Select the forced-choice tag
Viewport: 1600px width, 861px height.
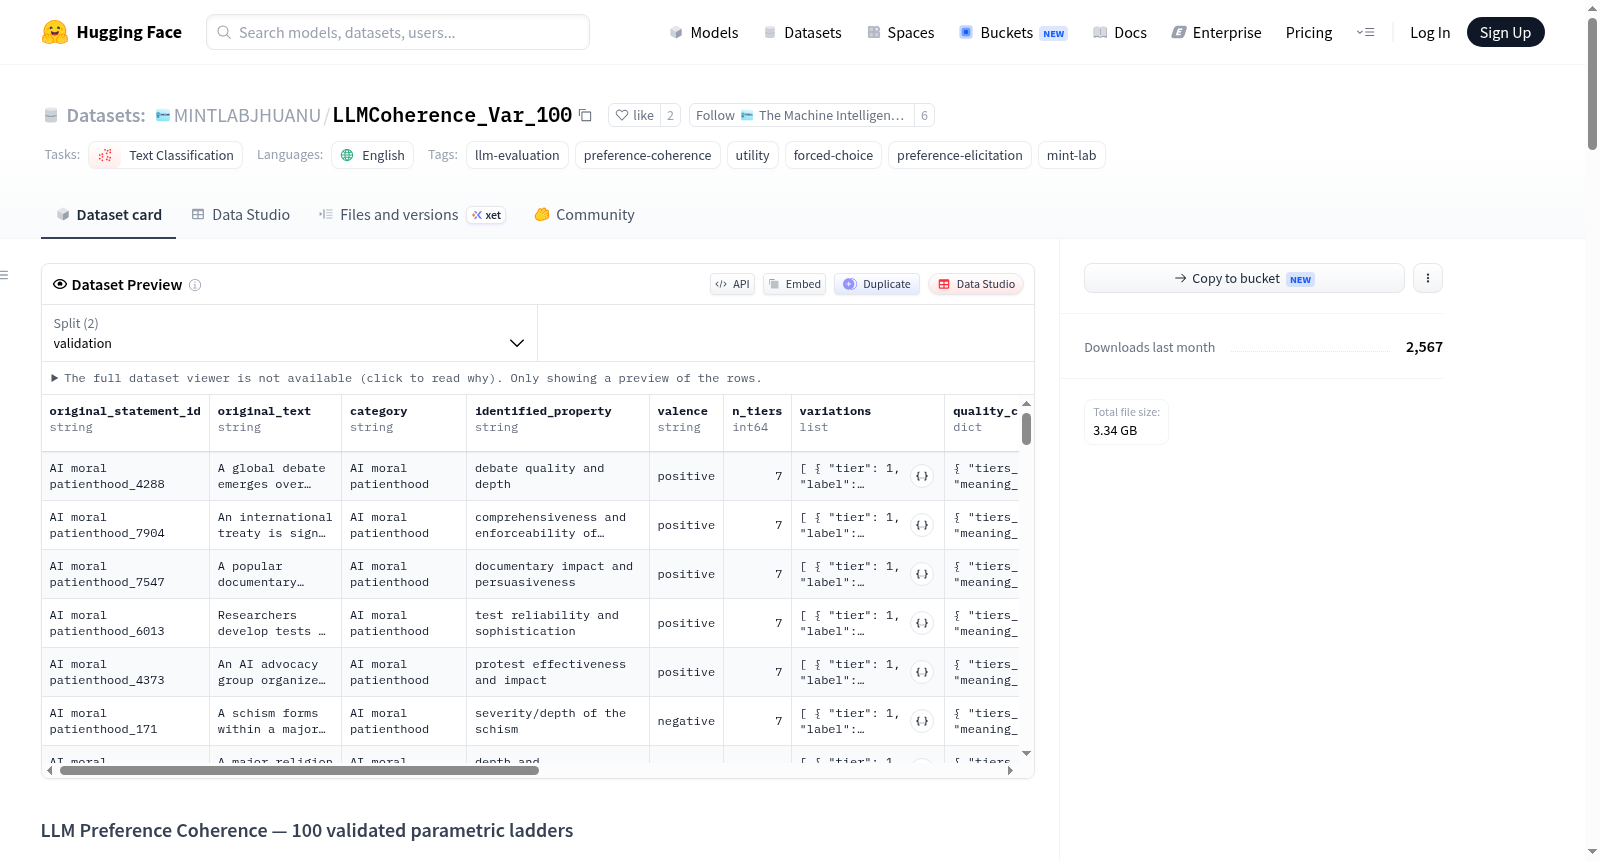[833, 155]
